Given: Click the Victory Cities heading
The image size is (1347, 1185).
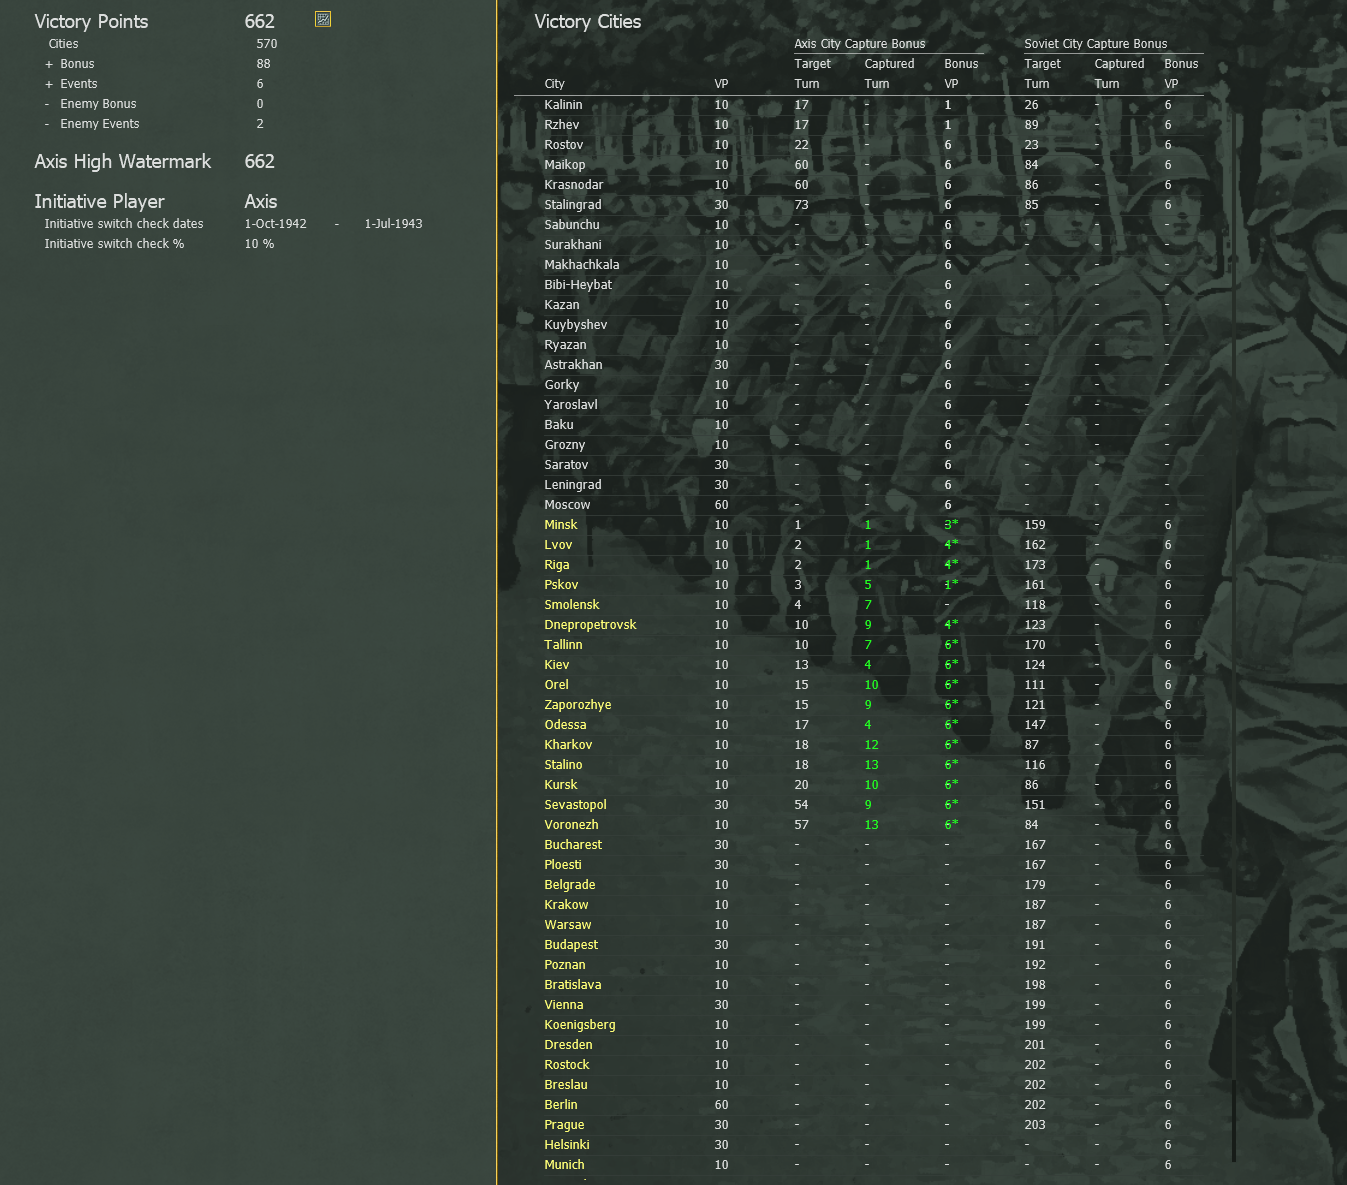Looking at the screenshot, I should coord(588,21).
